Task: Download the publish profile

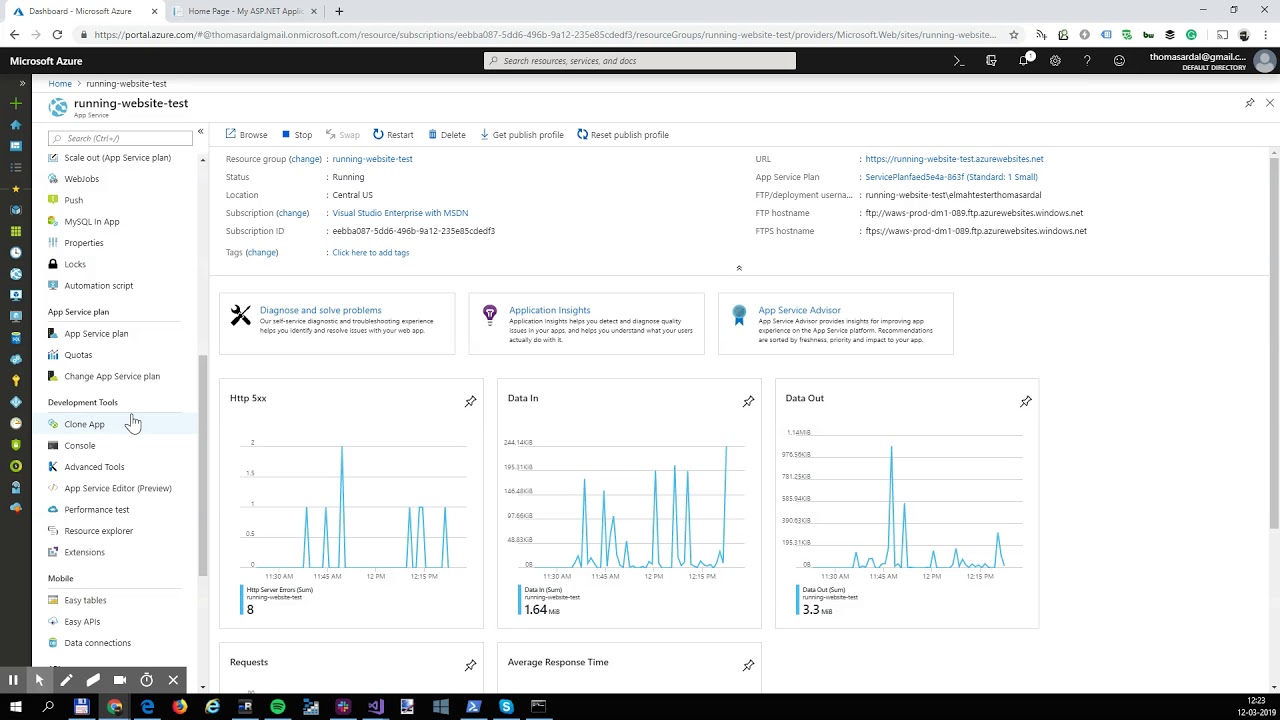Action: click(x=522, y=135)
